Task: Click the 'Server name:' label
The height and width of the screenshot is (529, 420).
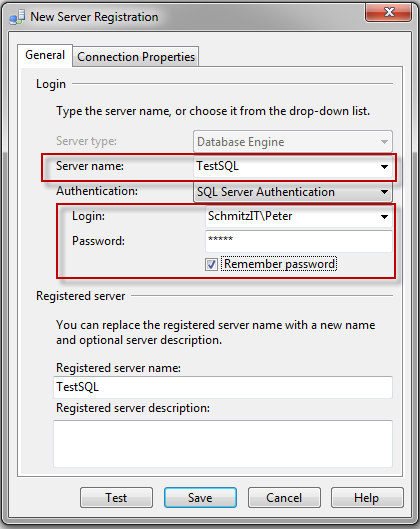Action: click(90, 166)
